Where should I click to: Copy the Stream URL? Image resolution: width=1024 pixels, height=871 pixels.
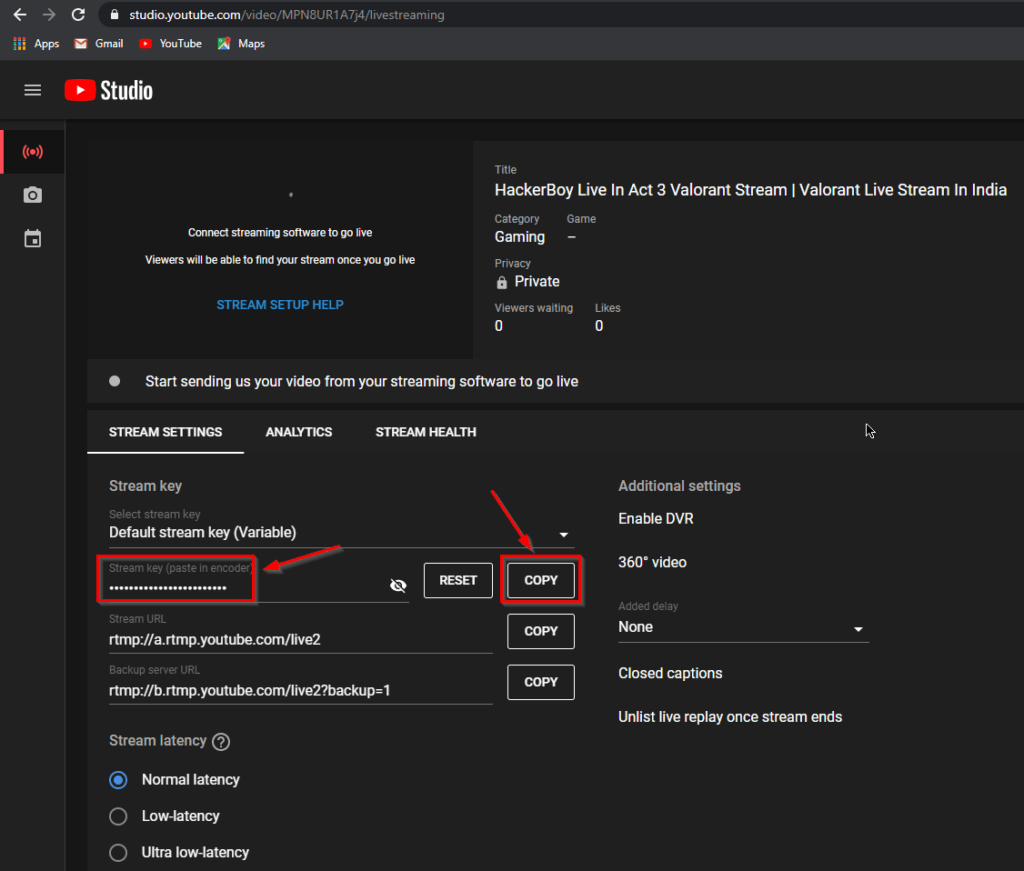click(x=541, y=631)
